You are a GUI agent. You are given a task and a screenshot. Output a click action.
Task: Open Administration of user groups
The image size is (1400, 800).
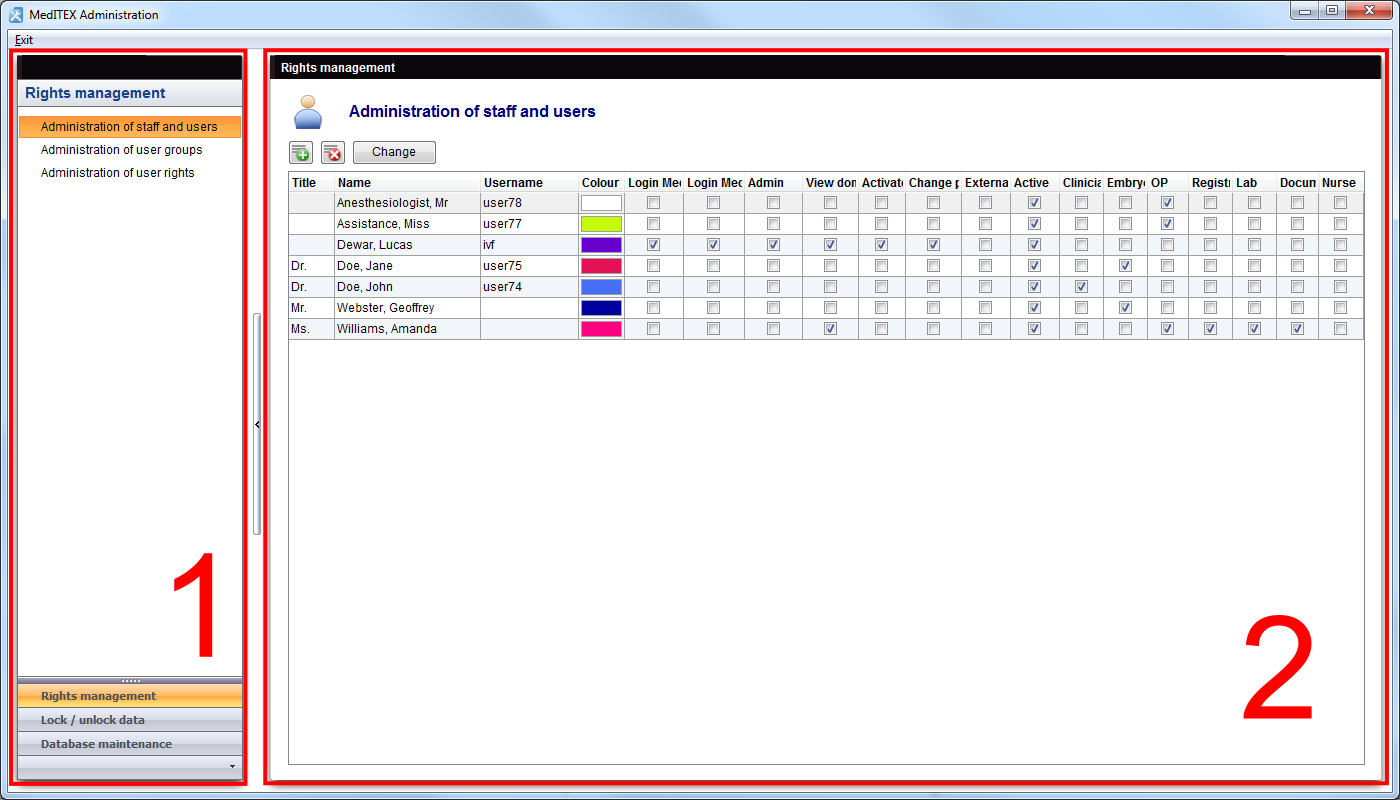[122, 150]
